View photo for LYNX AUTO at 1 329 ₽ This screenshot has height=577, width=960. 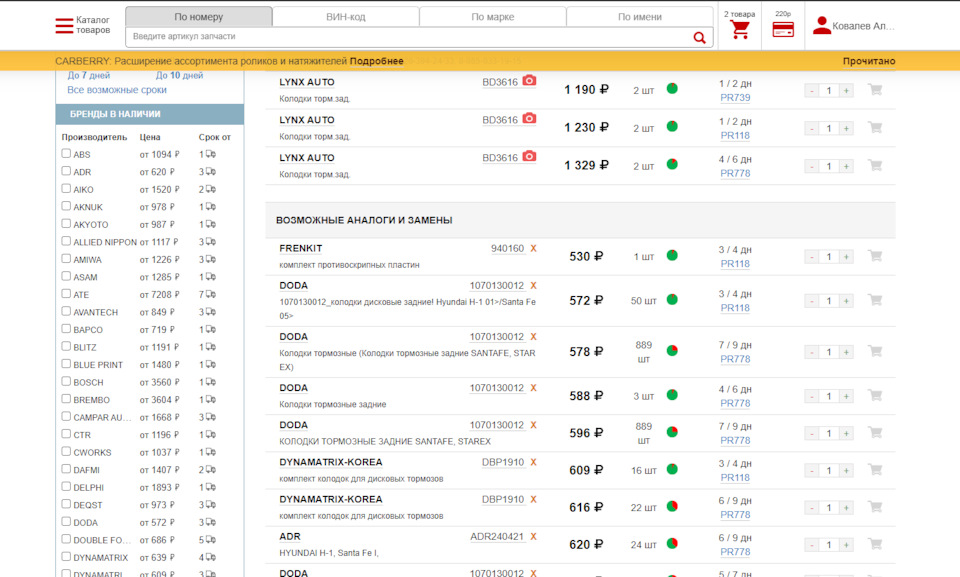pos(530,156)
